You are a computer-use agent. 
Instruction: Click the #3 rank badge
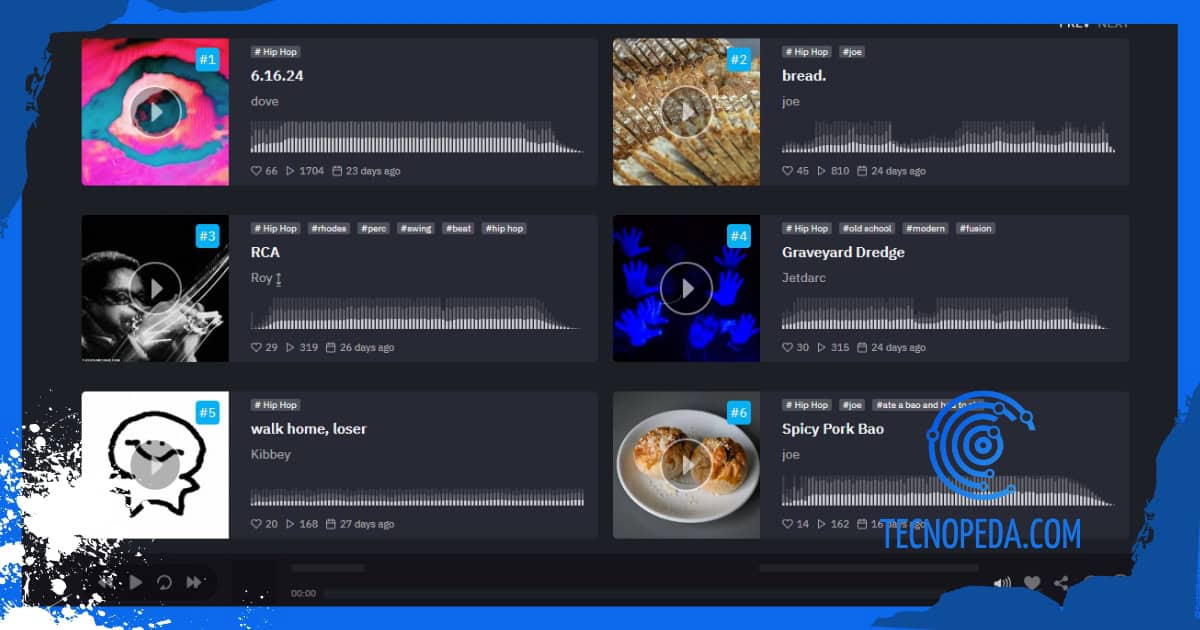point(207,236)
